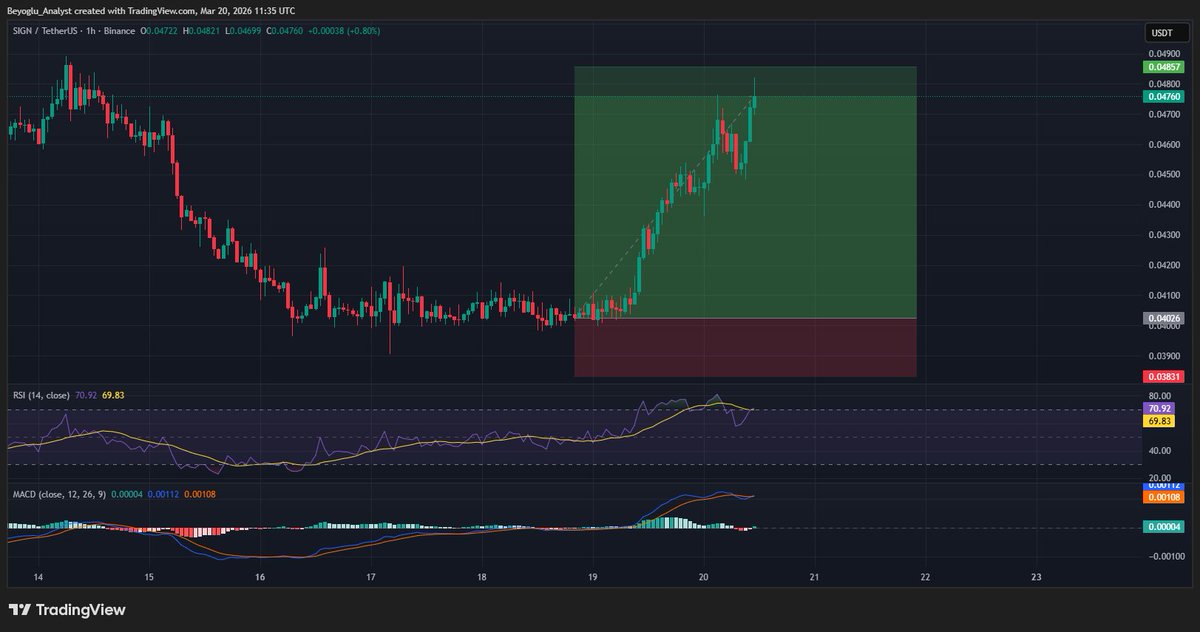Click the purple 70.92 value in RSI legend

86,395
